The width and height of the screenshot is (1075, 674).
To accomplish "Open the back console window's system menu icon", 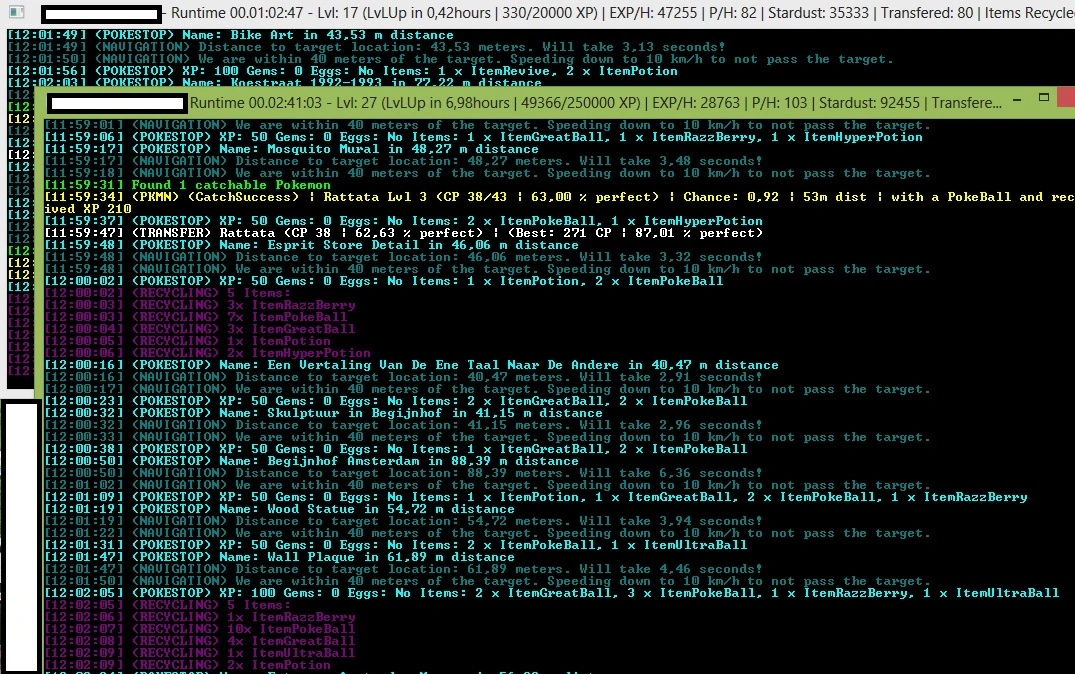I will [16, 12].
